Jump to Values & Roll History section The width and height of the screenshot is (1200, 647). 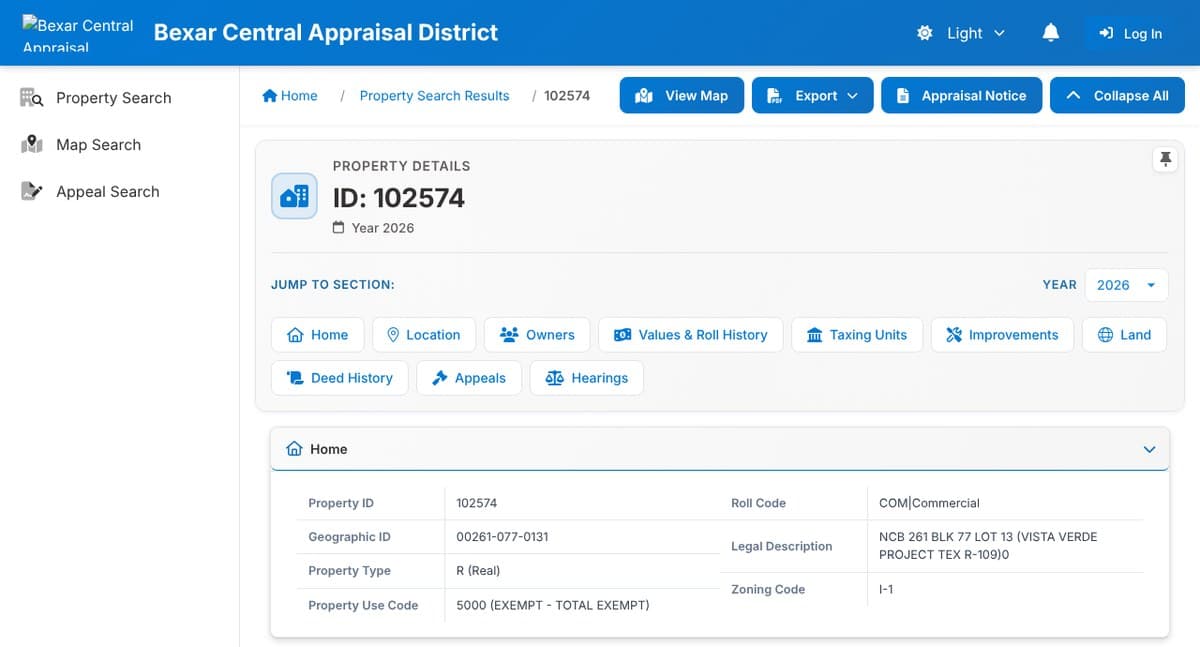[x=691, y=335]
